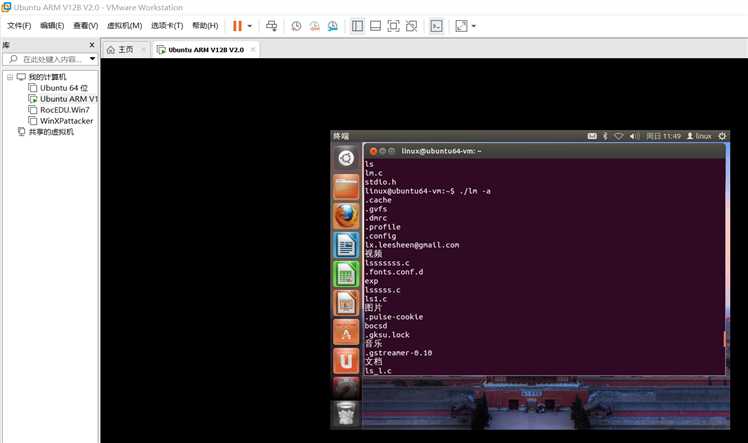Click the terminal title linux@ubuntu64-vm
Screen dimensions: 748x443
(441, 151)
